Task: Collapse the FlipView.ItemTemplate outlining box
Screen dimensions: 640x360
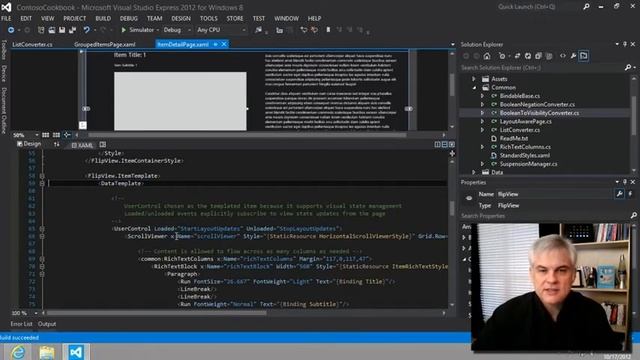Action: (x=42, y=176)
